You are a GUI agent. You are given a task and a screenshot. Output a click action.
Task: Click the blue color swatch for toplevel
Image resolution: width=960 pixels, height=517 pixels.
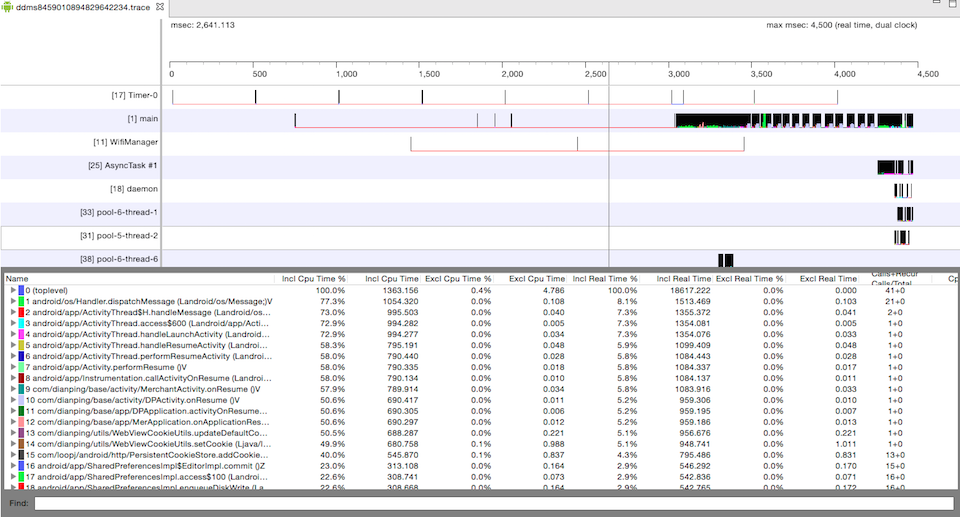pyautogui.click(x=21, y=290)
